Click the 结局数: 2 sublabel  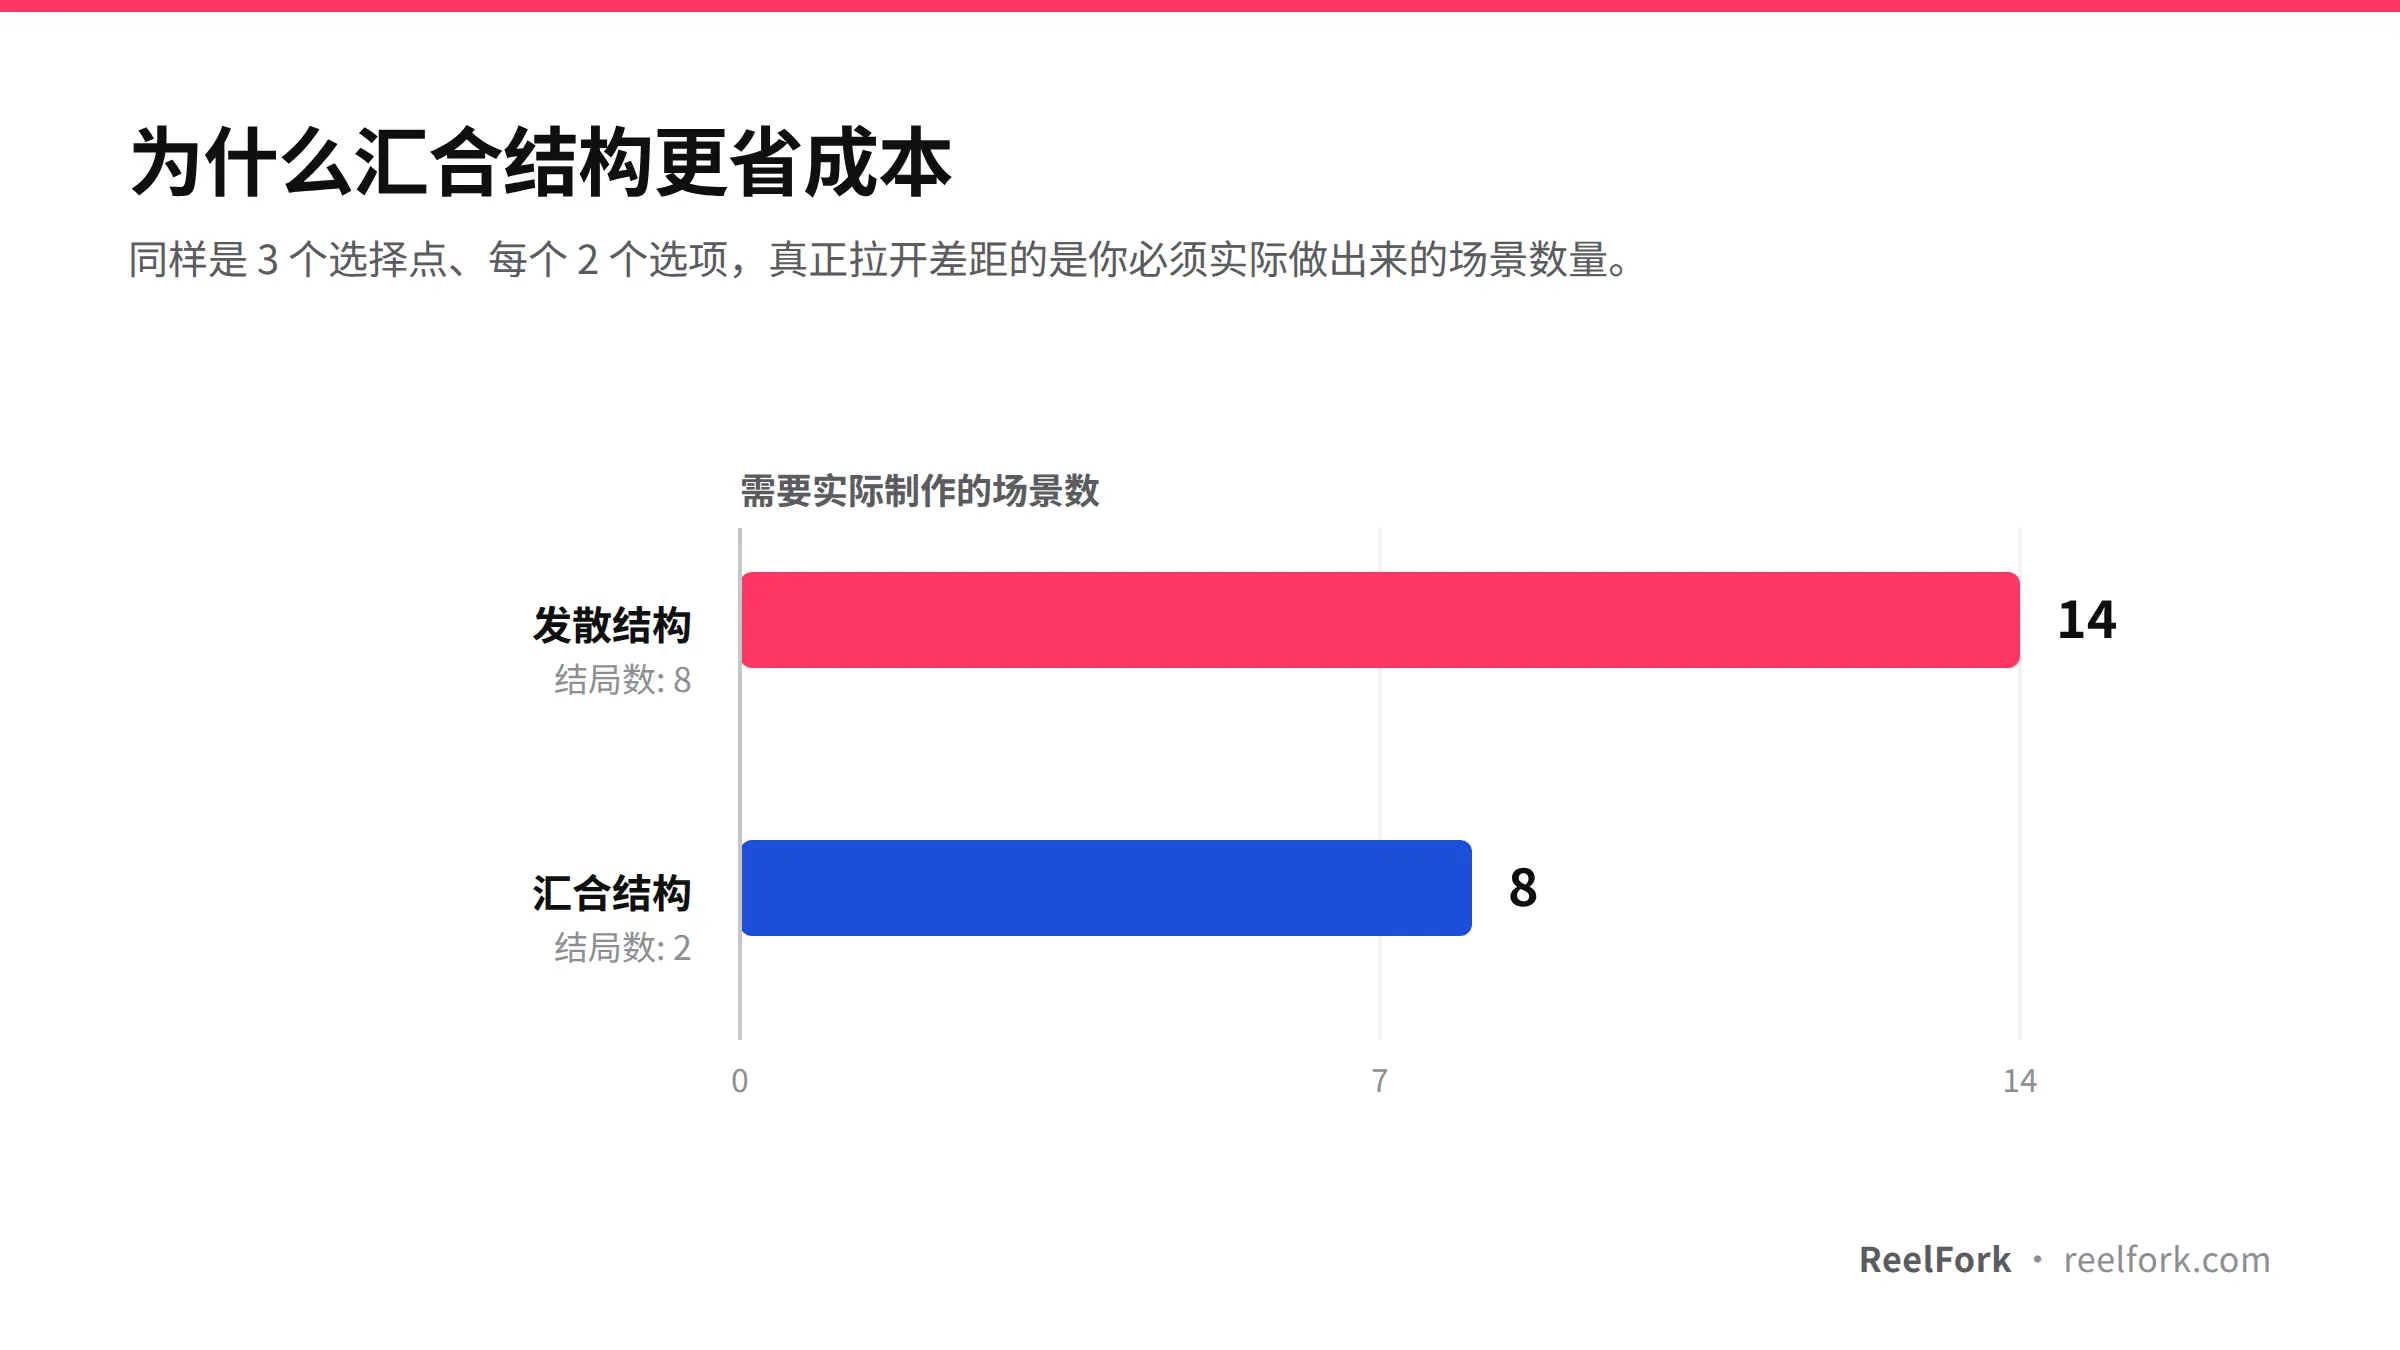623,948
